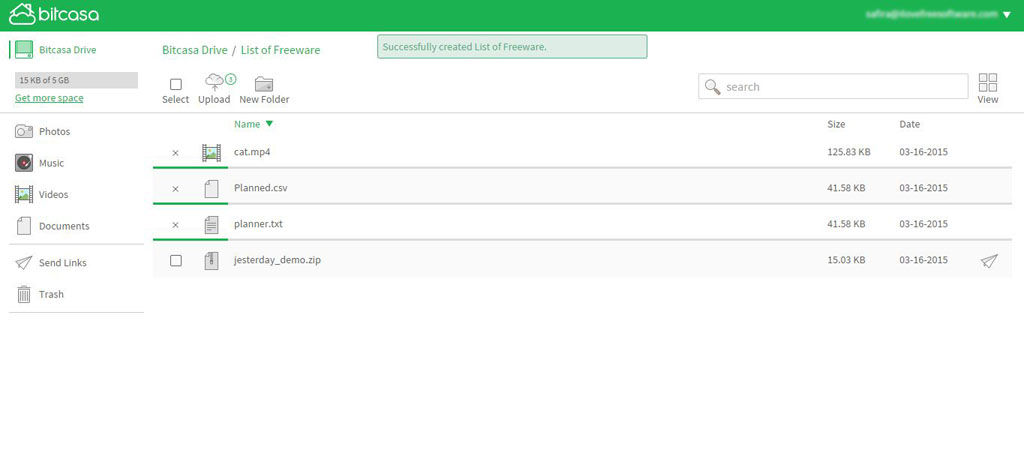Click the Trash bin icon
Image resolution: width=1024 pixels, height=453 pixels.
(x=24, y=294)
